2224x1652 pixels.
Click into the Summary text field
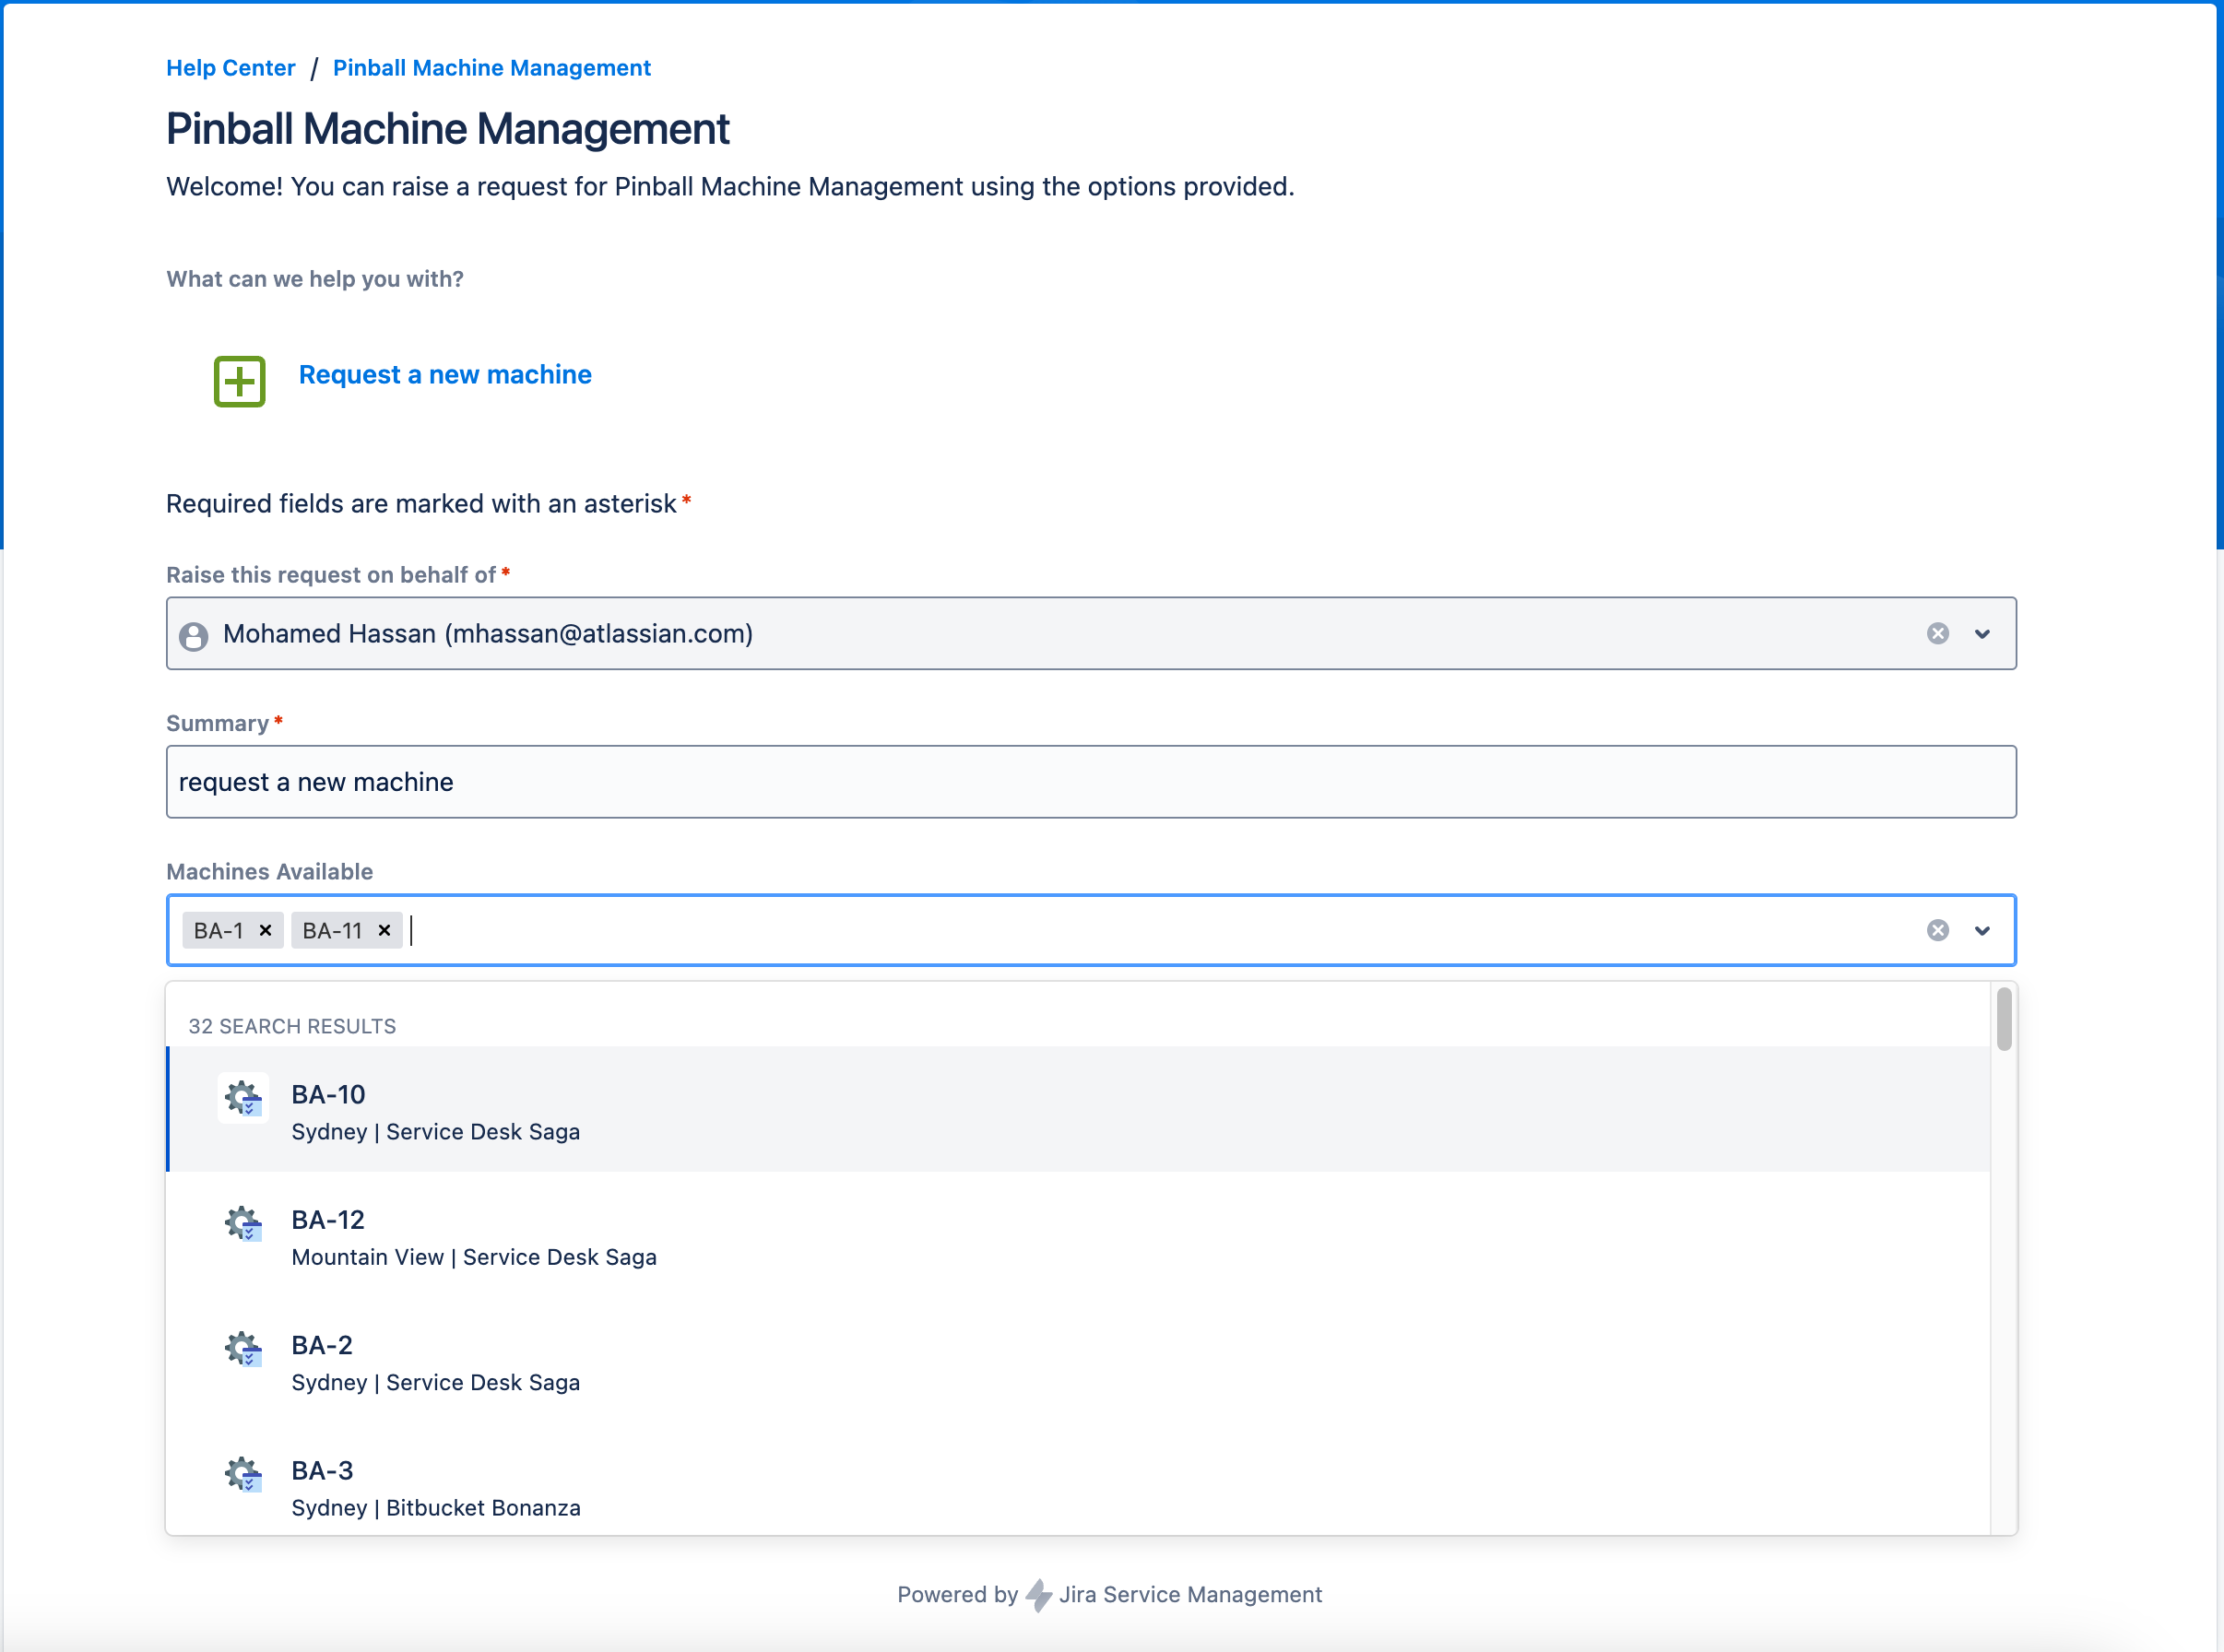pyautogui.click(x=1090, y=781)
